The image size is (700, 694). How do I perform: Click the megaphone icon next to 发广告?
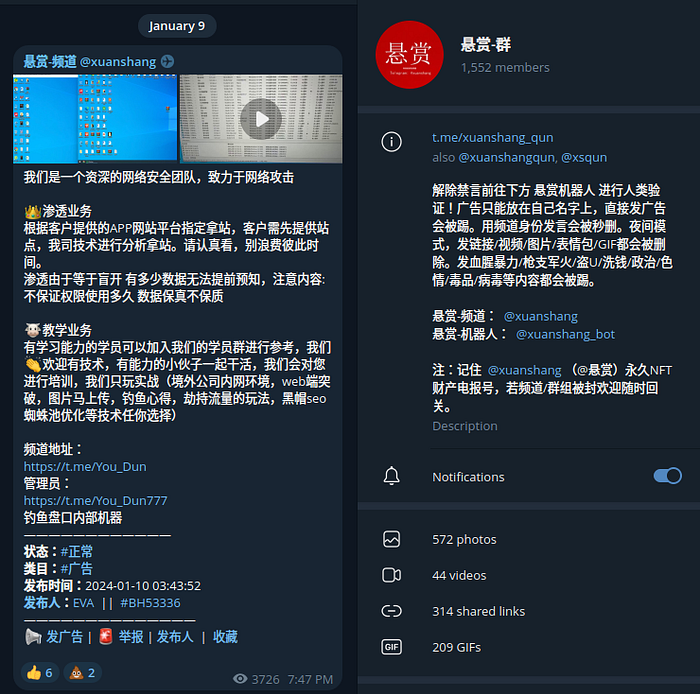(33, 637)
